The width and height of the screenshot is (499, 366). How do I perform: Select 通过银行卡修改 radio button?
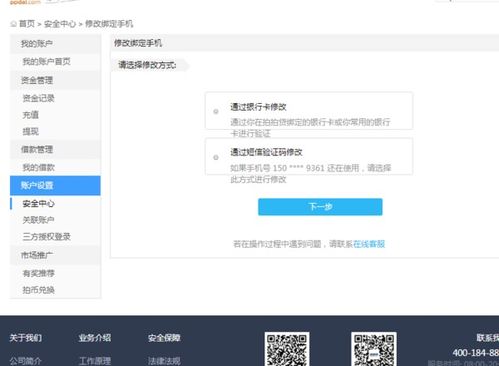point(216,111)
